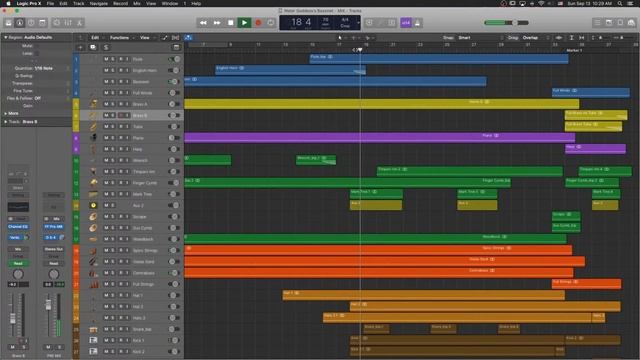The height and width of the screenshot is (360, 640).
Task: Adjust the master volume slider
Action: [x=507, y=23]
